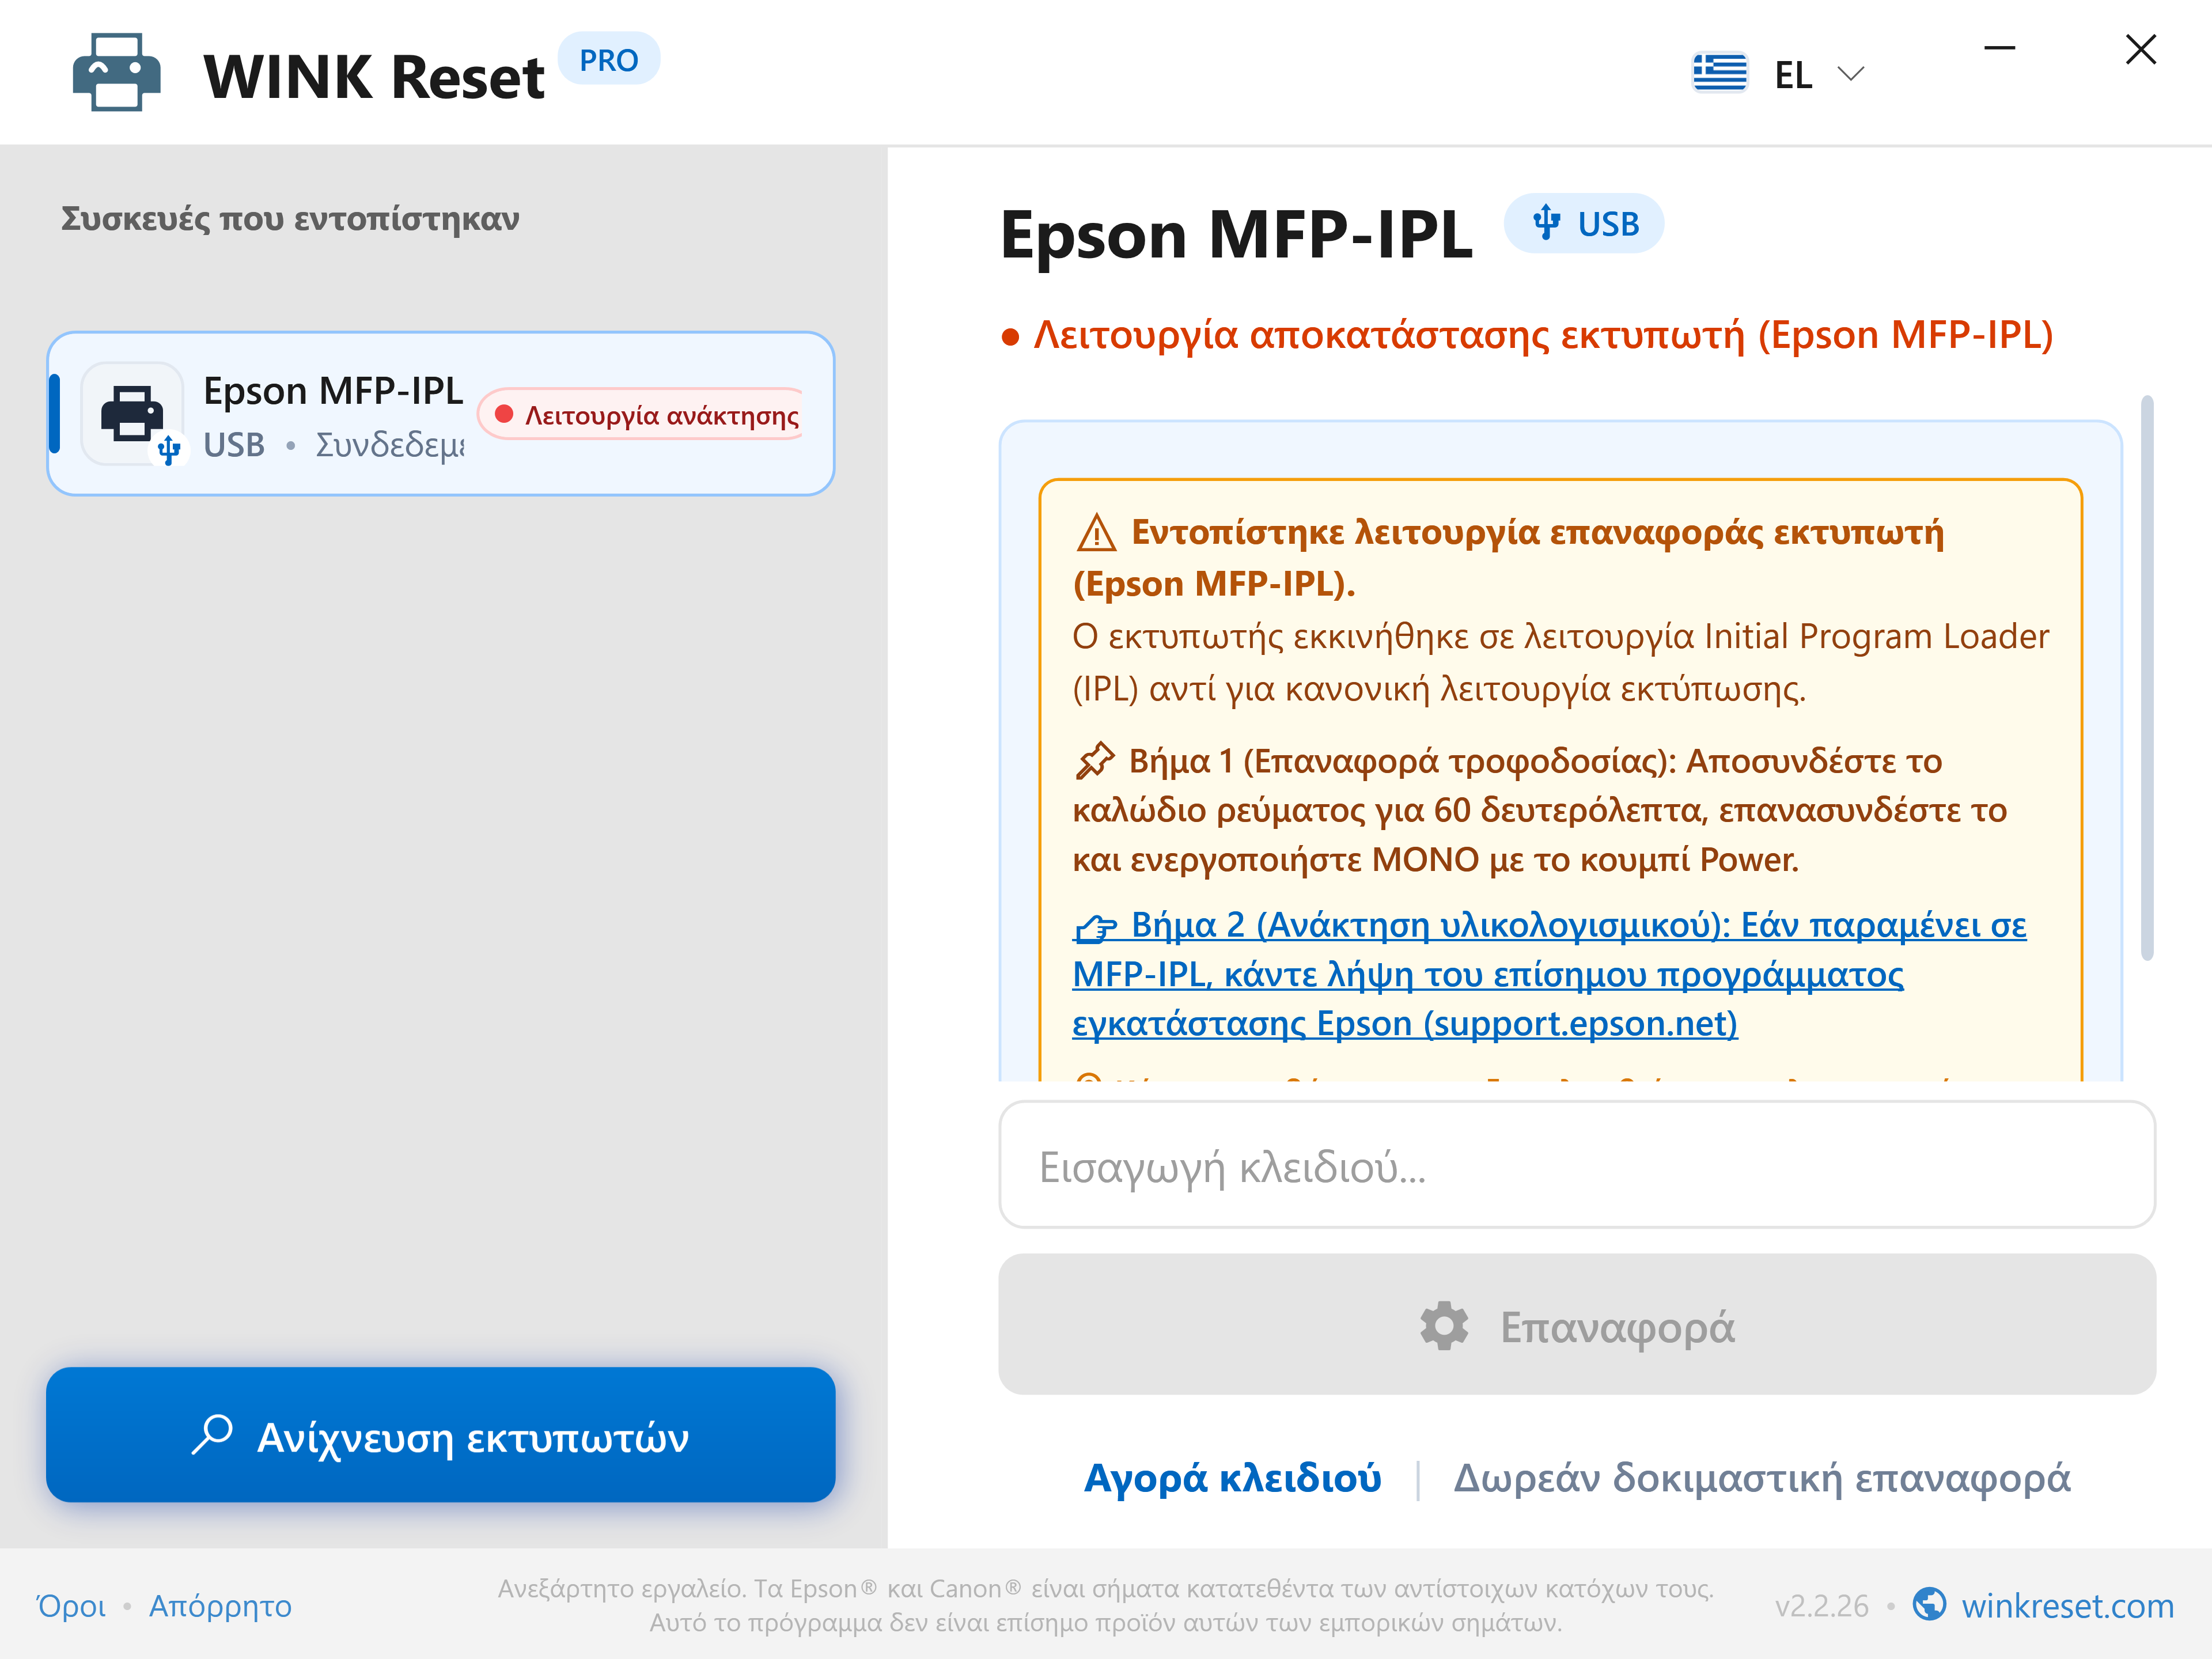Click 'USB • Συνδεδεμένο' text in device card

[334, 445]
